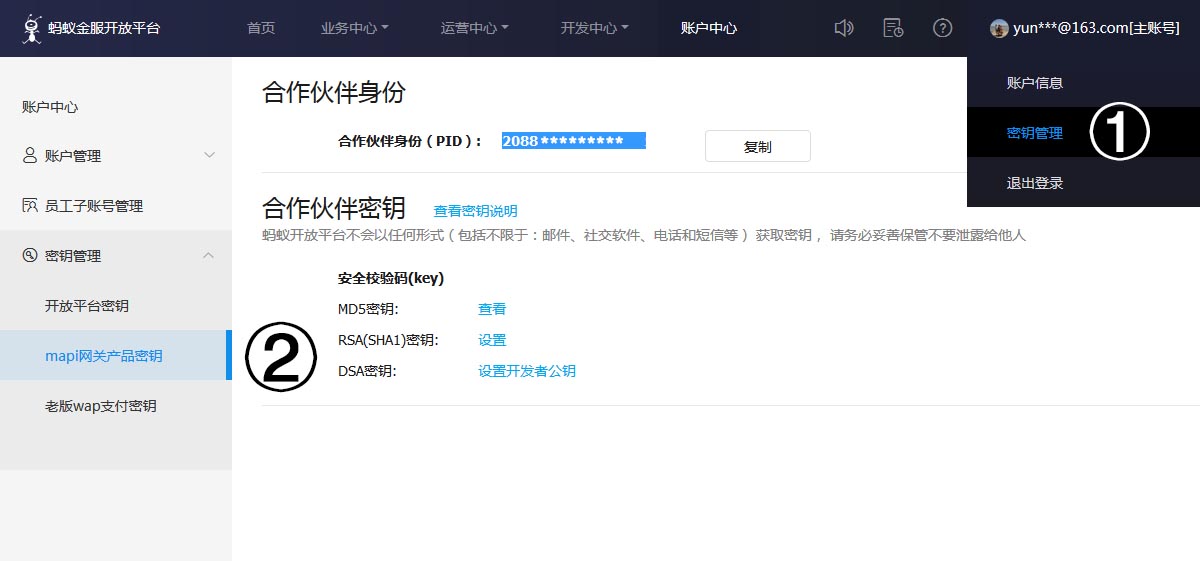Select the highlighted PID 2088 field
The image size is (1200, 561).
[x=573, y=141]
